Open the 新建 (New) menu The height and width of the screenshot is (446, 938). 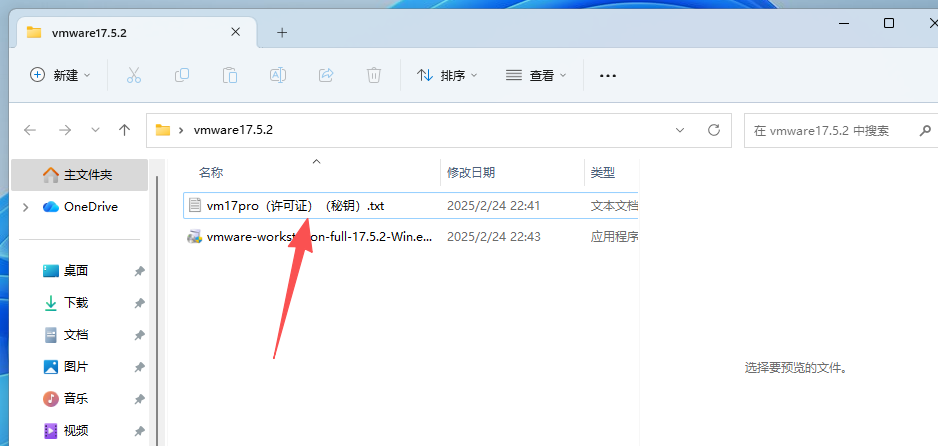tap(60, 75)
